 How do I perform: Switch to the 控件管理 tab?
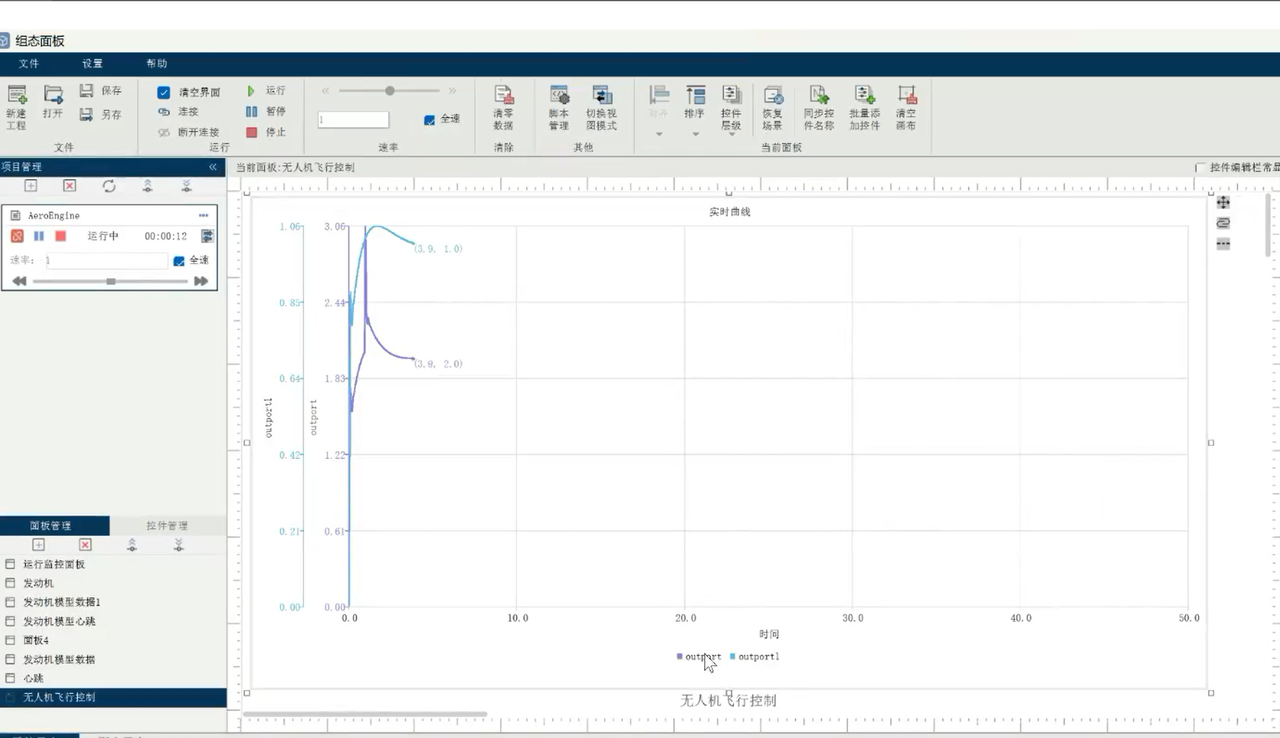pyautogui.click(x=167, y=526)
